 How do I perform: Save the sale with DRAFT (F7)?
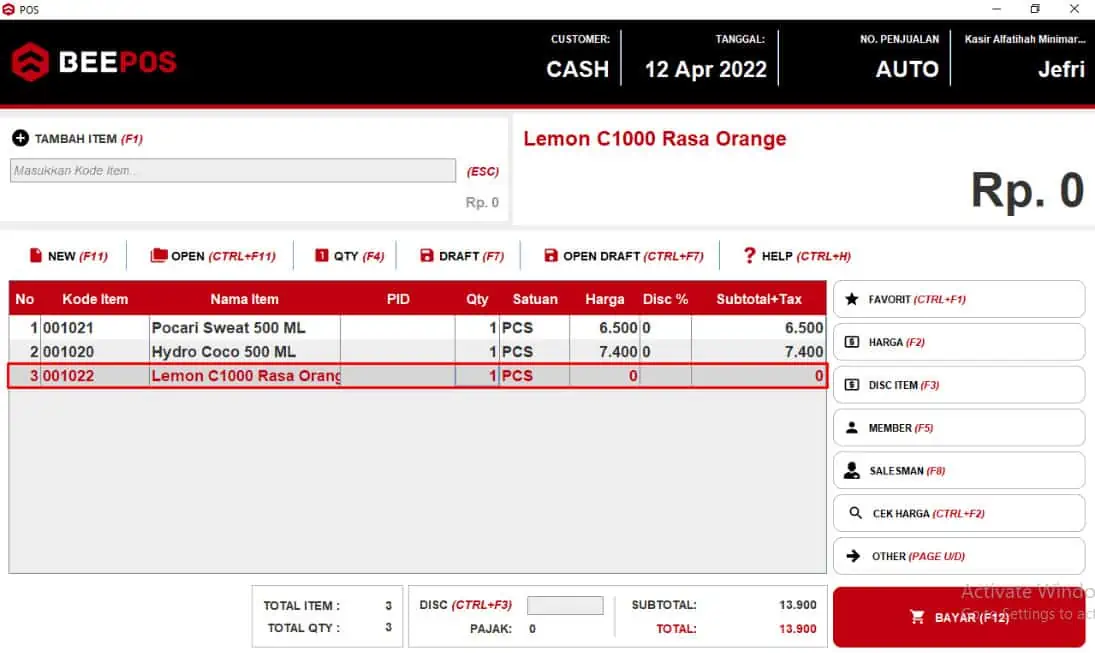click(462, 256)
